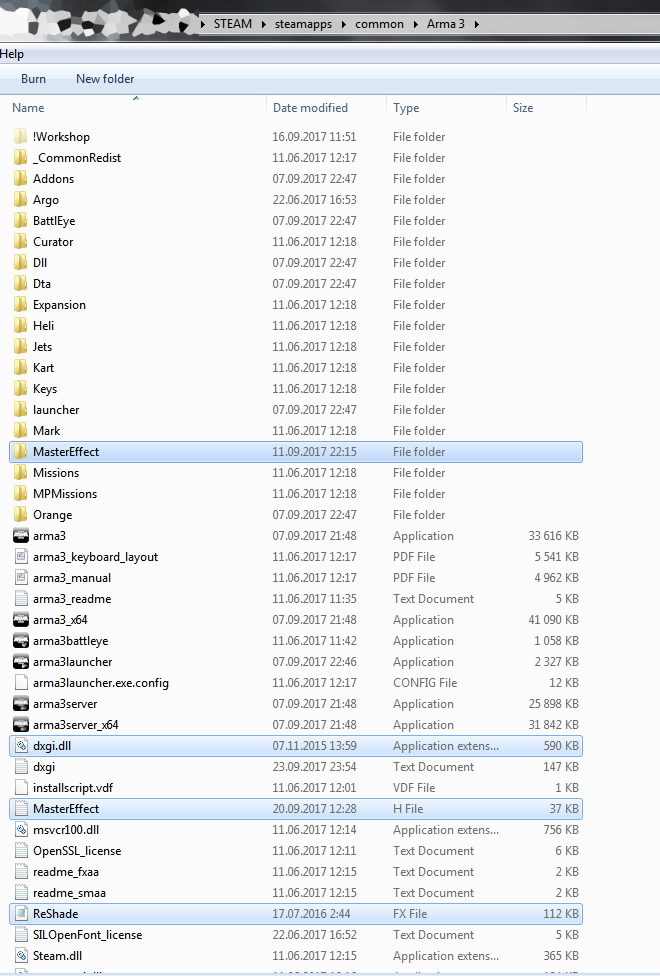Image resolution: width=660 pixels, height=976 pixels.
Task: Select the _CommonRedist folder icon
Action: 21,157
